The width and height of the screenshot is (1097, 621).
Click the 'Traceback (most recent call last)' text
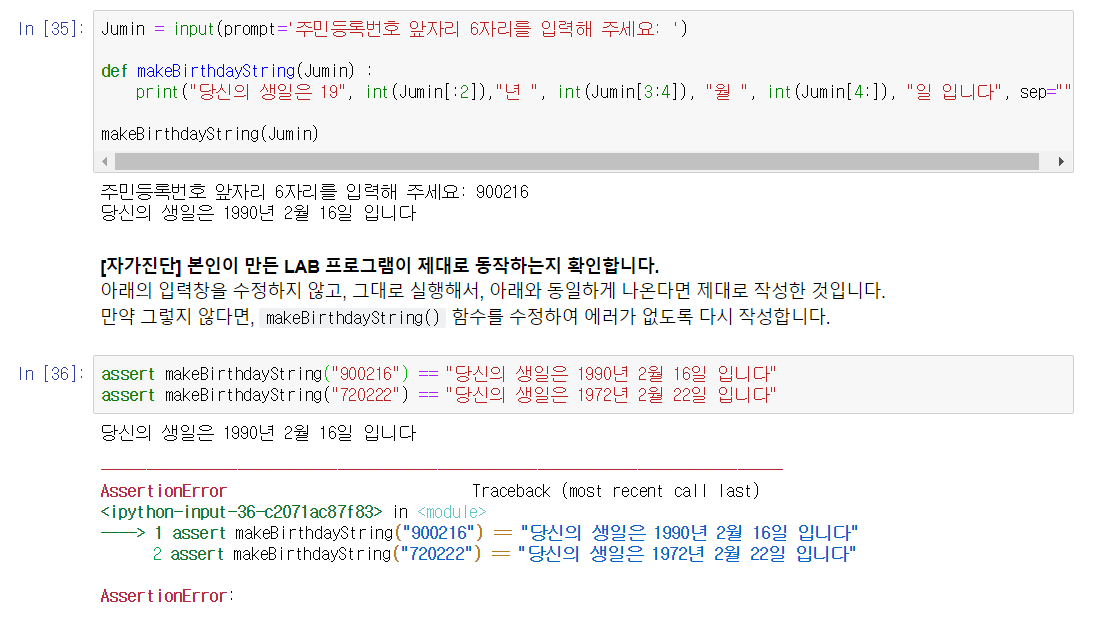(x=616, y=491)
